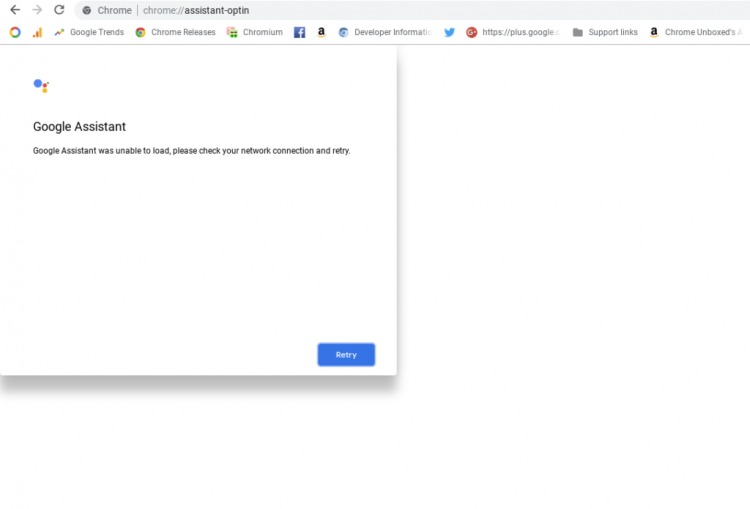Focus the address bar showing chrome://assistant-optin
The height and width of the screenshot is (509, 750).
click(x=411, y=10)
